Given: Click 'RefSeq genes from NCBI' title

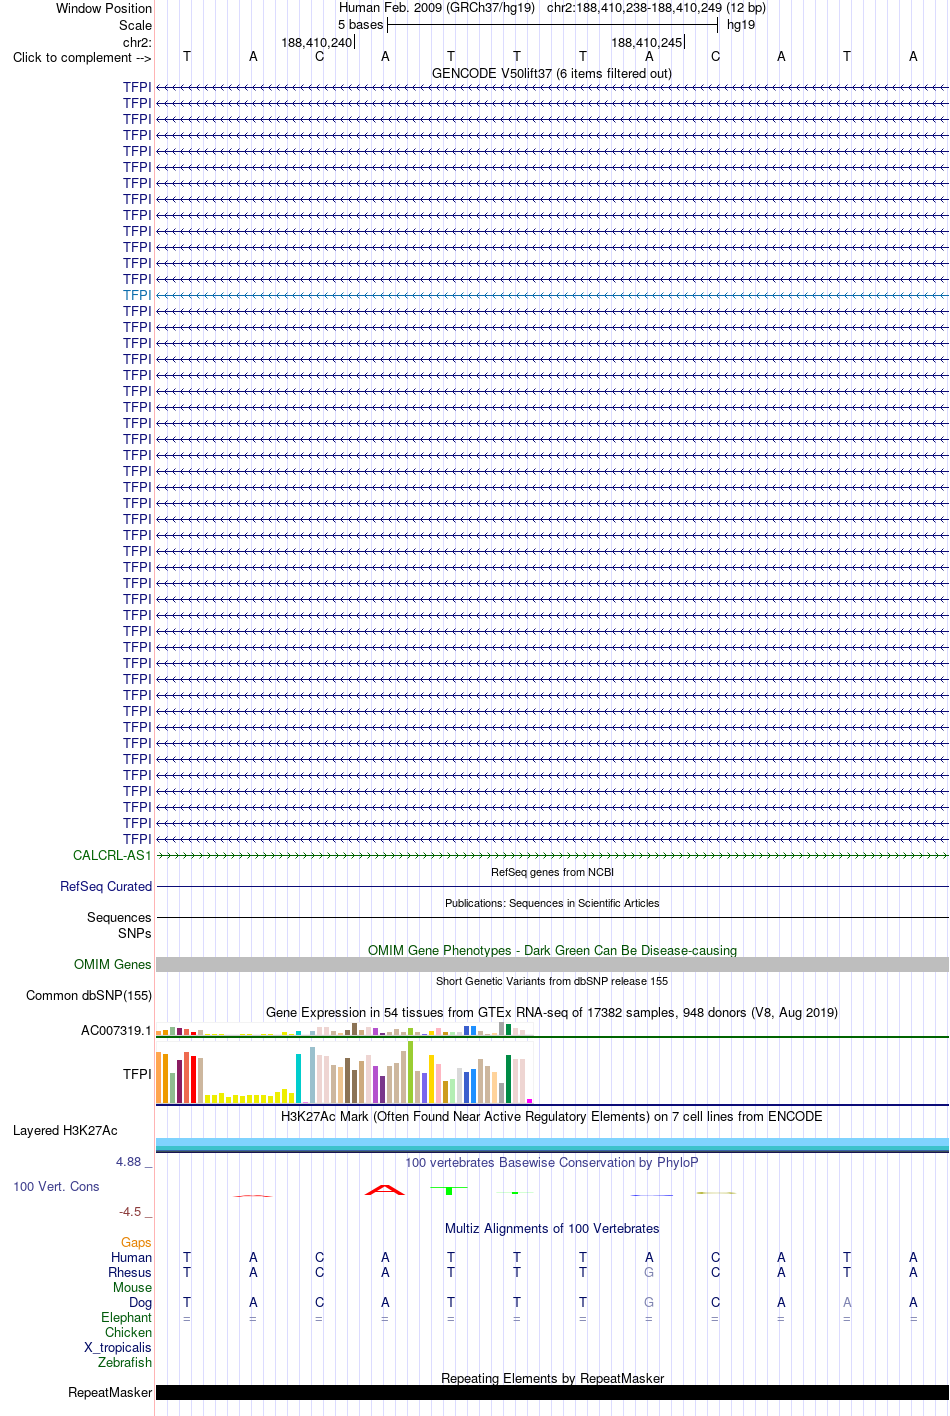Looking at the screenshot, I should click(552, 872).
